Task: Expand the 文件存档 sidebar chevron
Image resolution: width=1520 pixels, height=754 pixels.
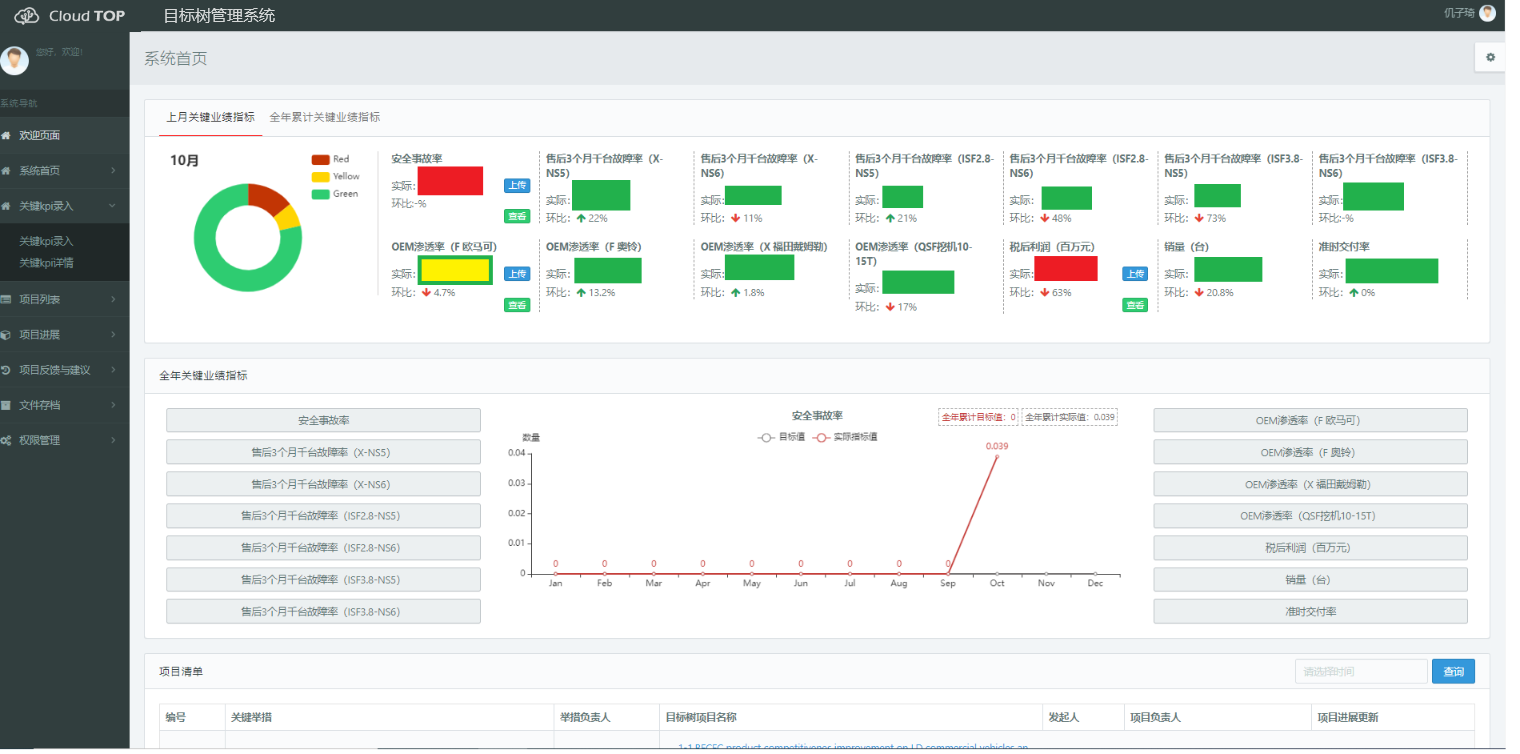Action: tap(113, 405)
